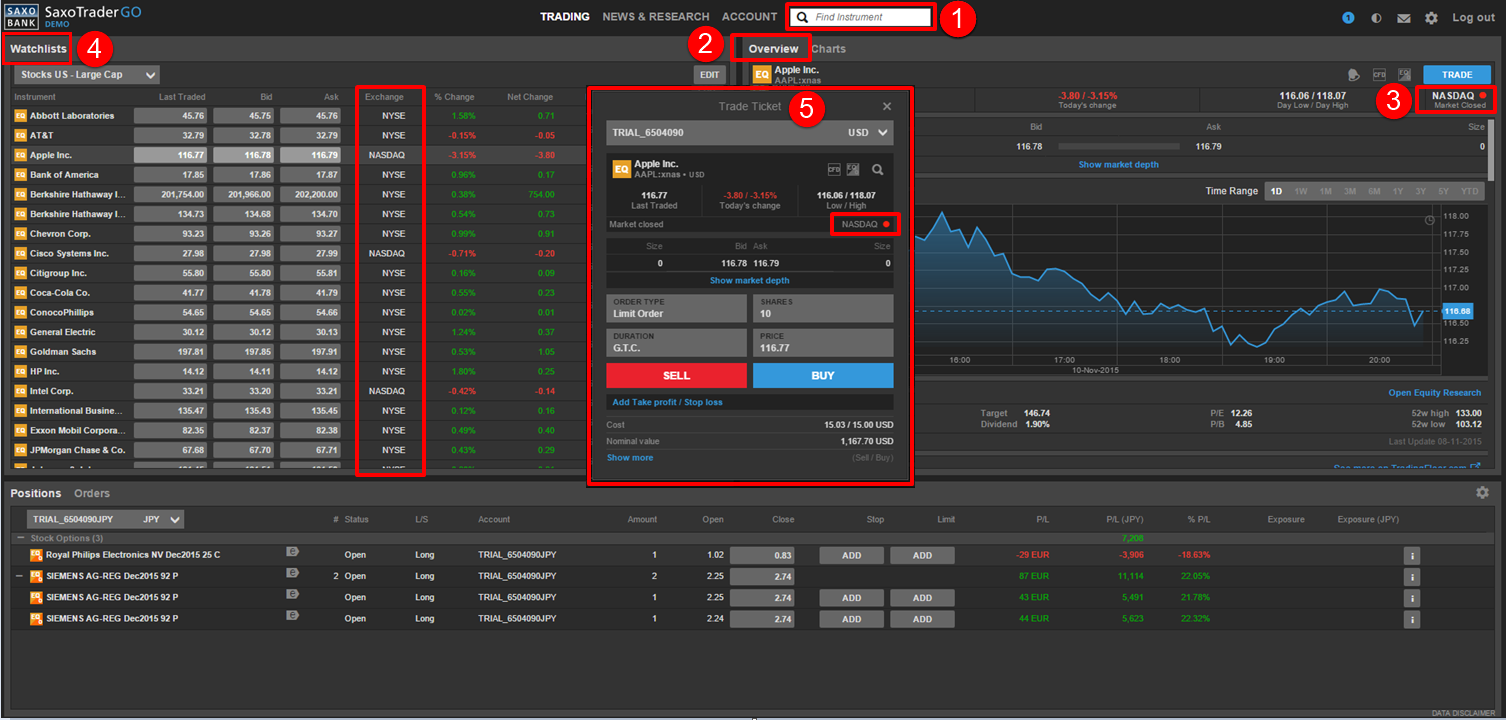
Task: Open platform settings gear in header
Action: click(x=1431, y=18)
